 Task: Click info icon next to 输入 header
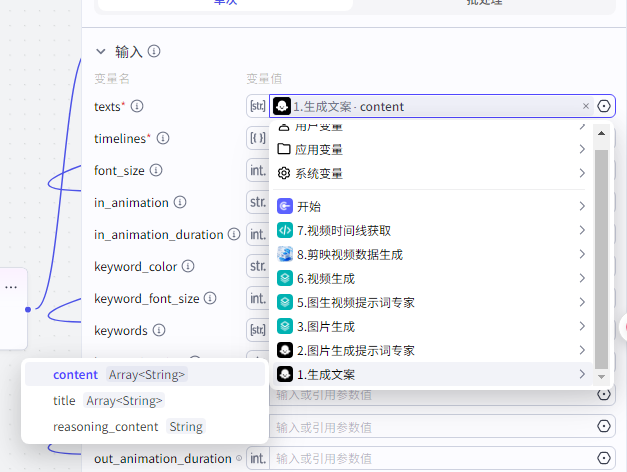(154, 52)
